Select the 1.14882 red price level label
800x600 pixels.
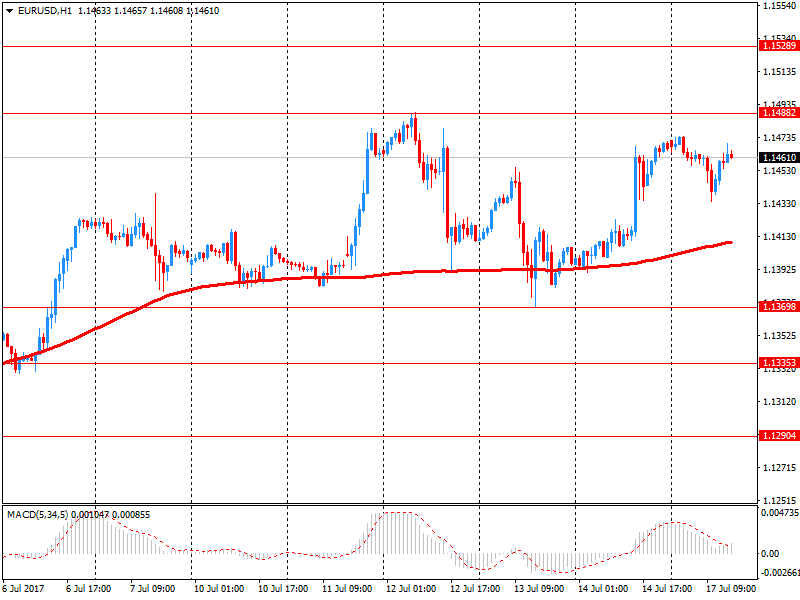tap(779, 113)
